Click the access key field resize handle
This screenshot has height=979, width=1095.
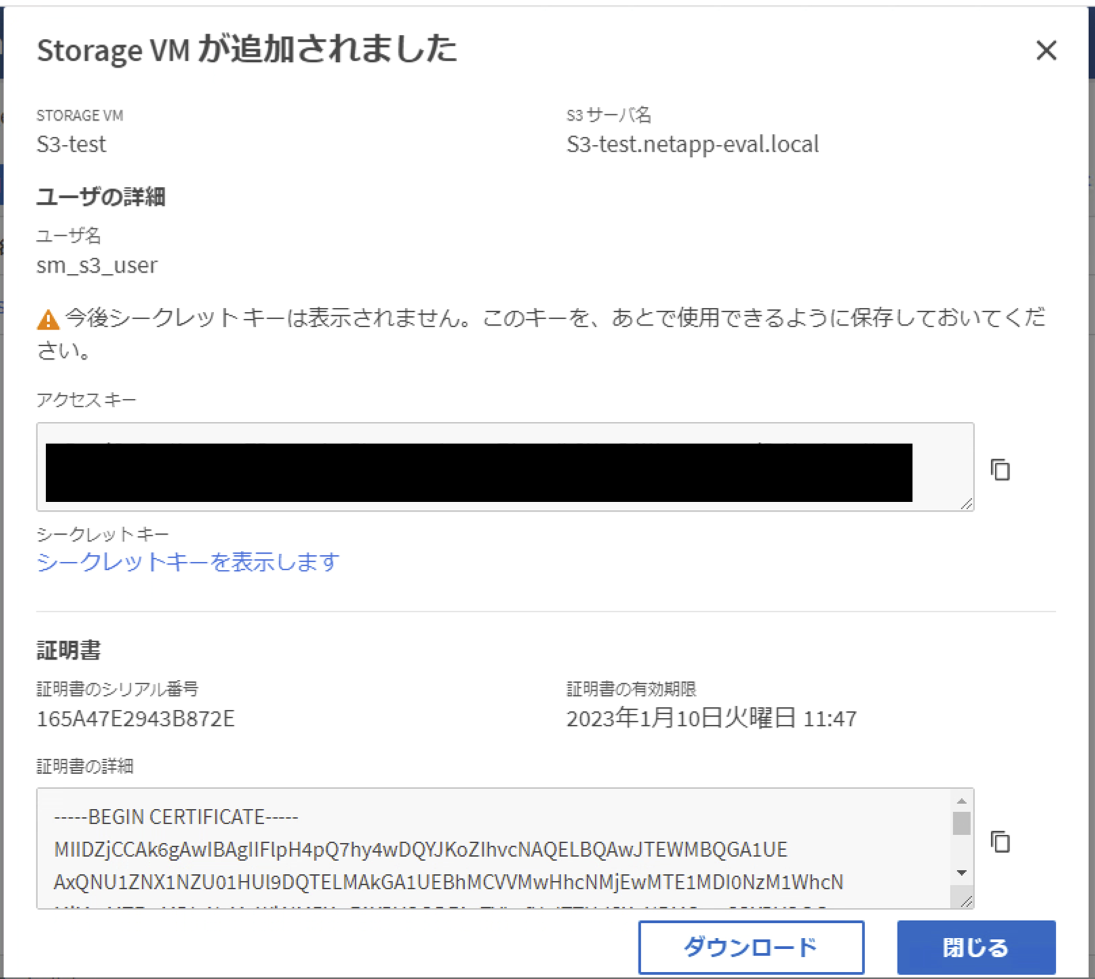966,504
